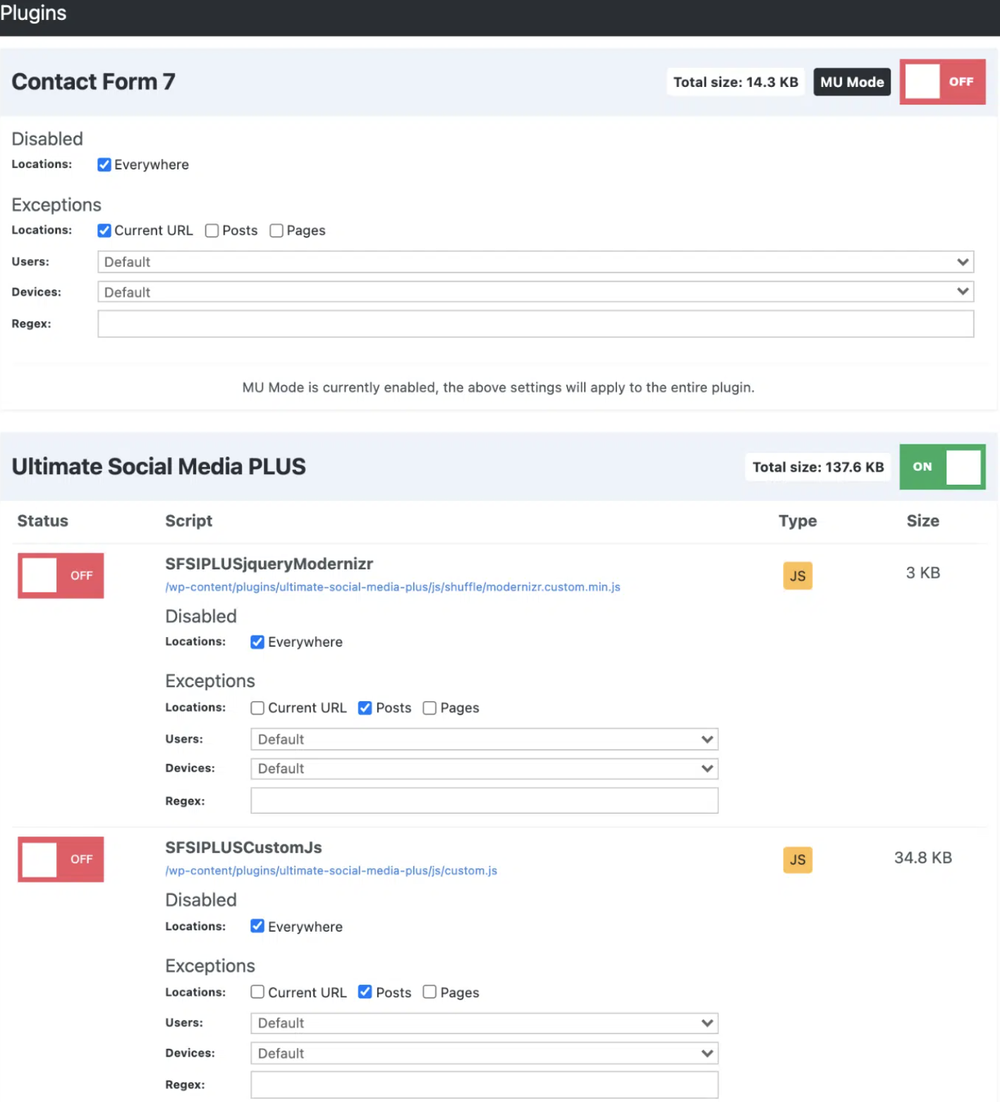Open Devices dropdown for SFSIPLUSjqueryModernizr
The width and height of the screenshot is (1000, 1102).
pos(484,769)
